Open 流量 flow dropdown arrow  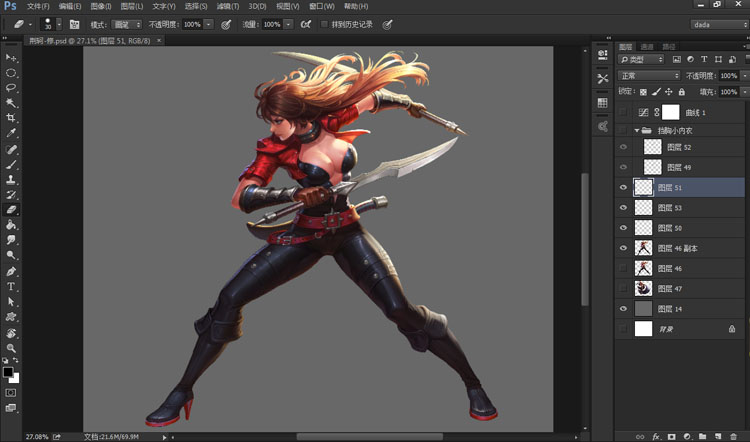click(288, 24)
